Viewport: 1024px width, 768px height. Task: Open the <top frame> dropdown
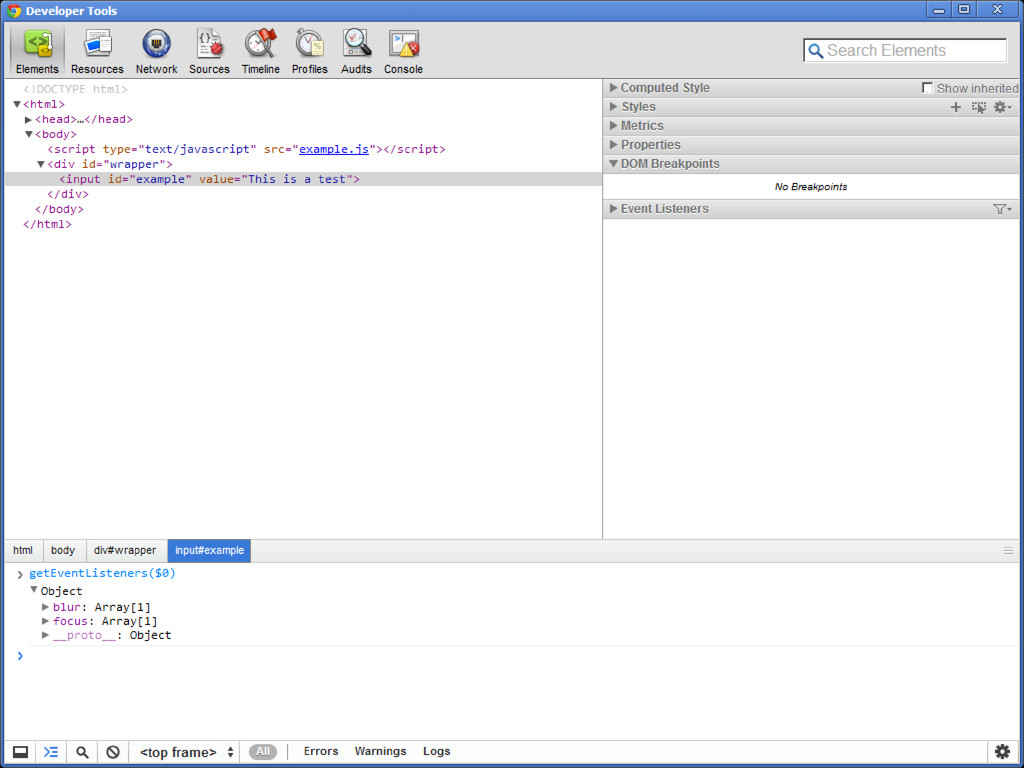pos(186,752)
